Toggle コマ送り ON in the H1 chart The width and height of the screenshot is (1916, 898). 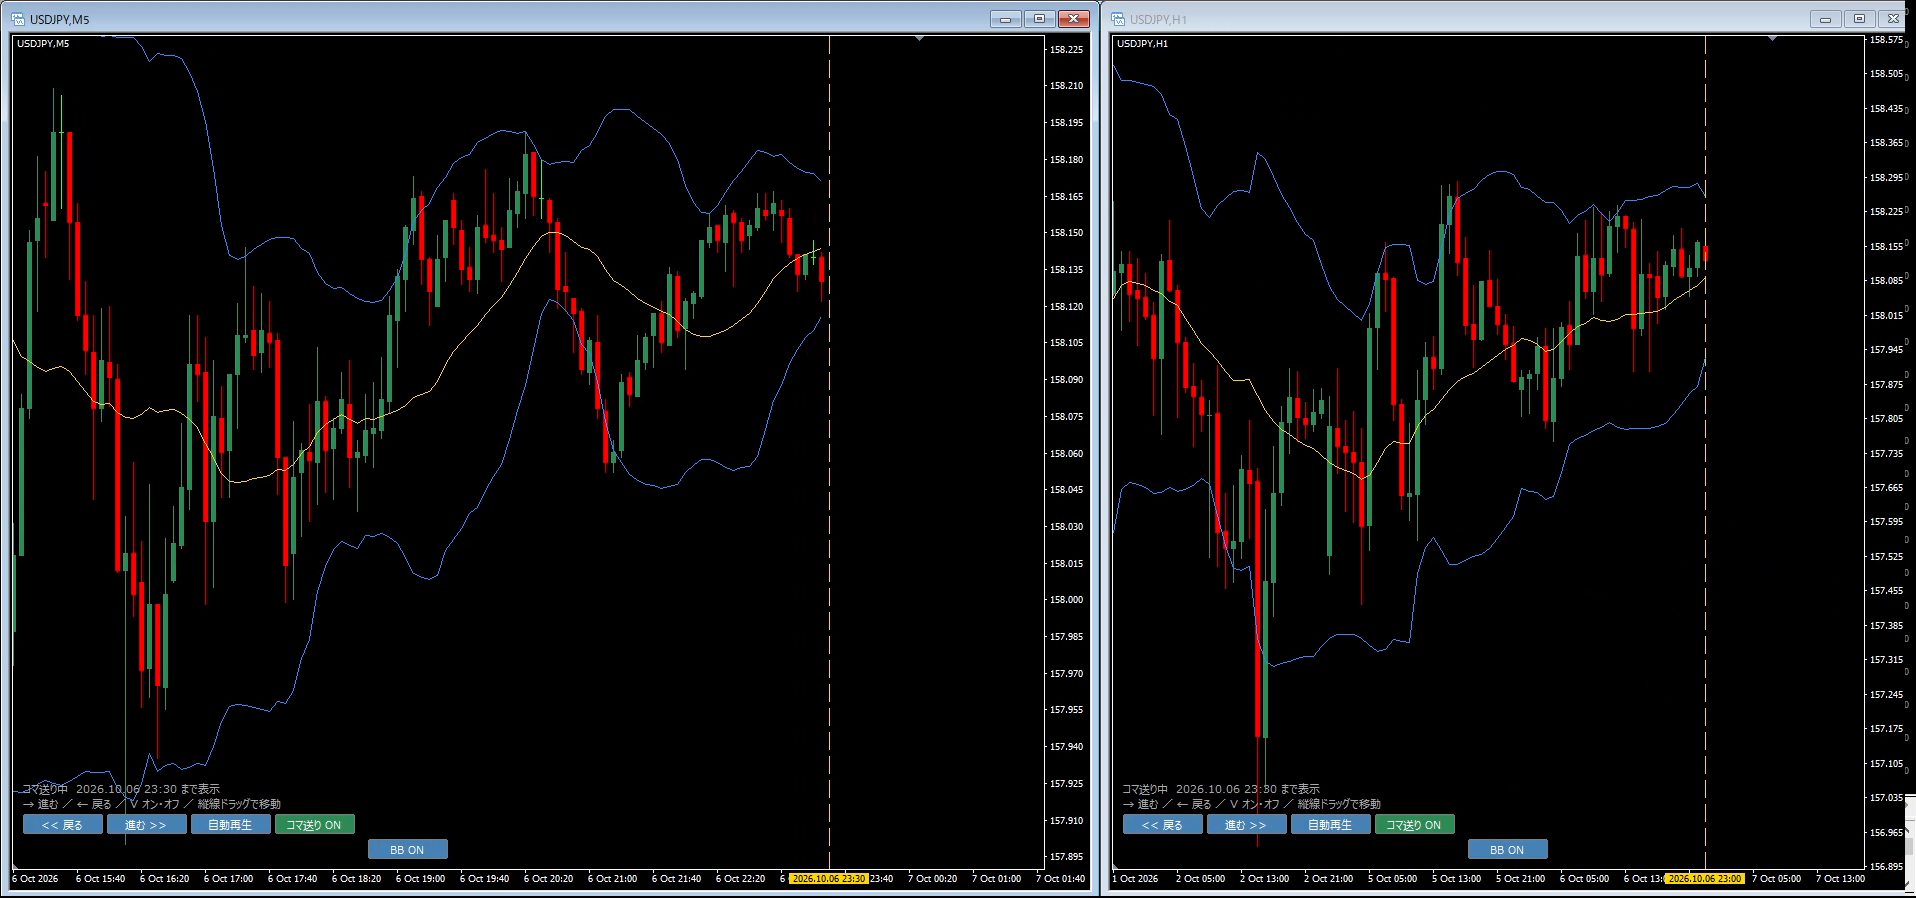pos(1414,825)
